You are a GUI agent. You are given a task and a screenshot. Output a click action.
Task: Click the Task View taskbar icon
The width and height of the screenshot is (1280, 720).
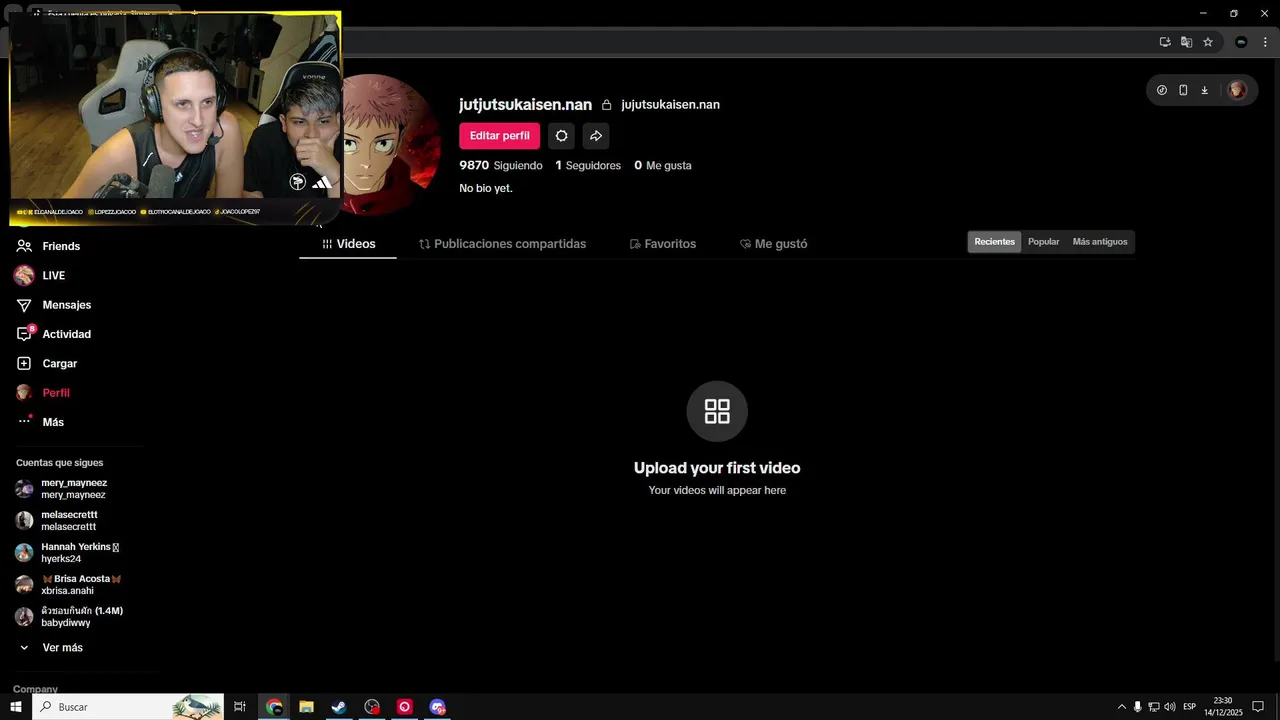pos(240,707)
